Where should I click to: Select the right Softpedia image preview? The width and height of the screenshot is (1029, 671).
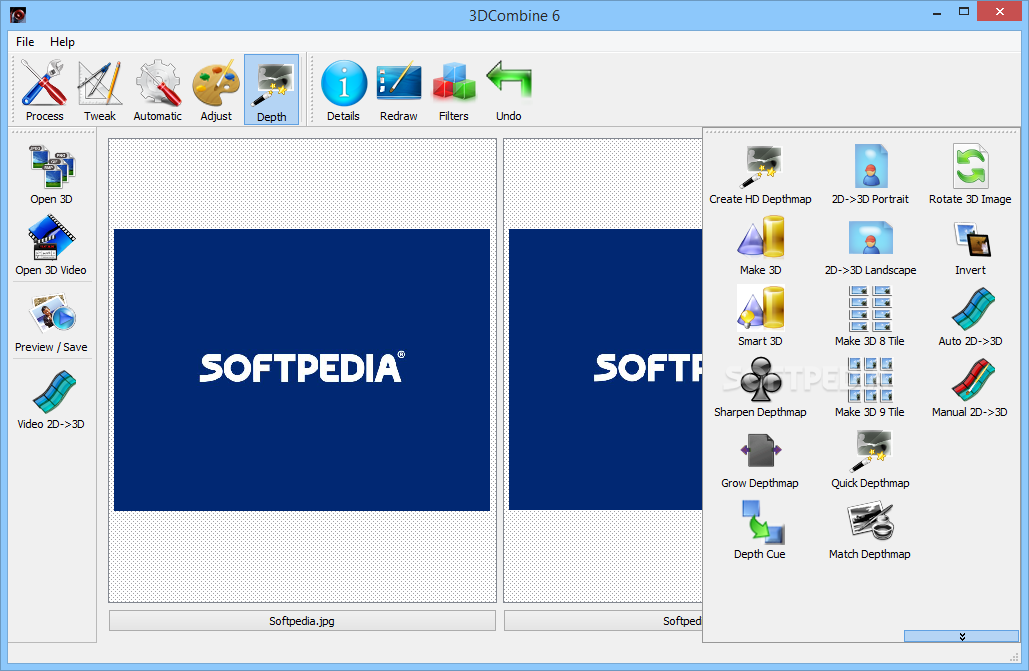point(606,370)
